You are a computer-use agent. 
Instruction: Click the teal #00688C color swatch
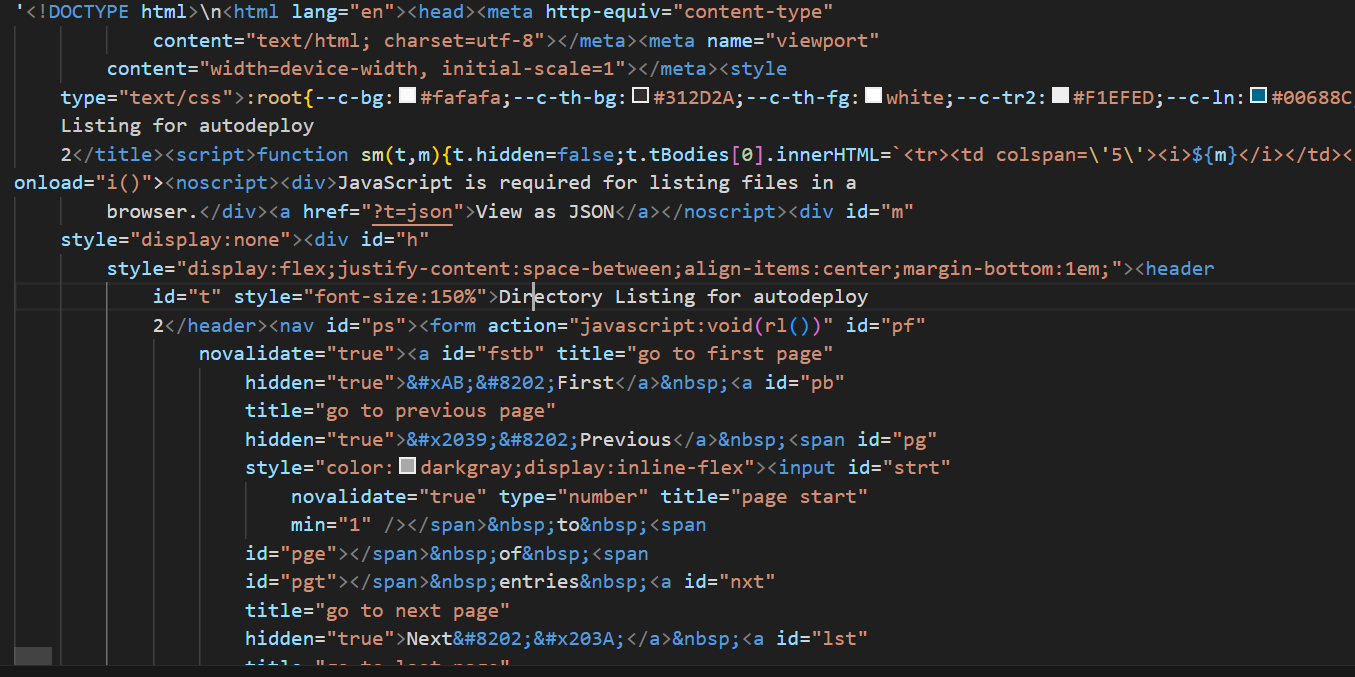pos(1259,97)
